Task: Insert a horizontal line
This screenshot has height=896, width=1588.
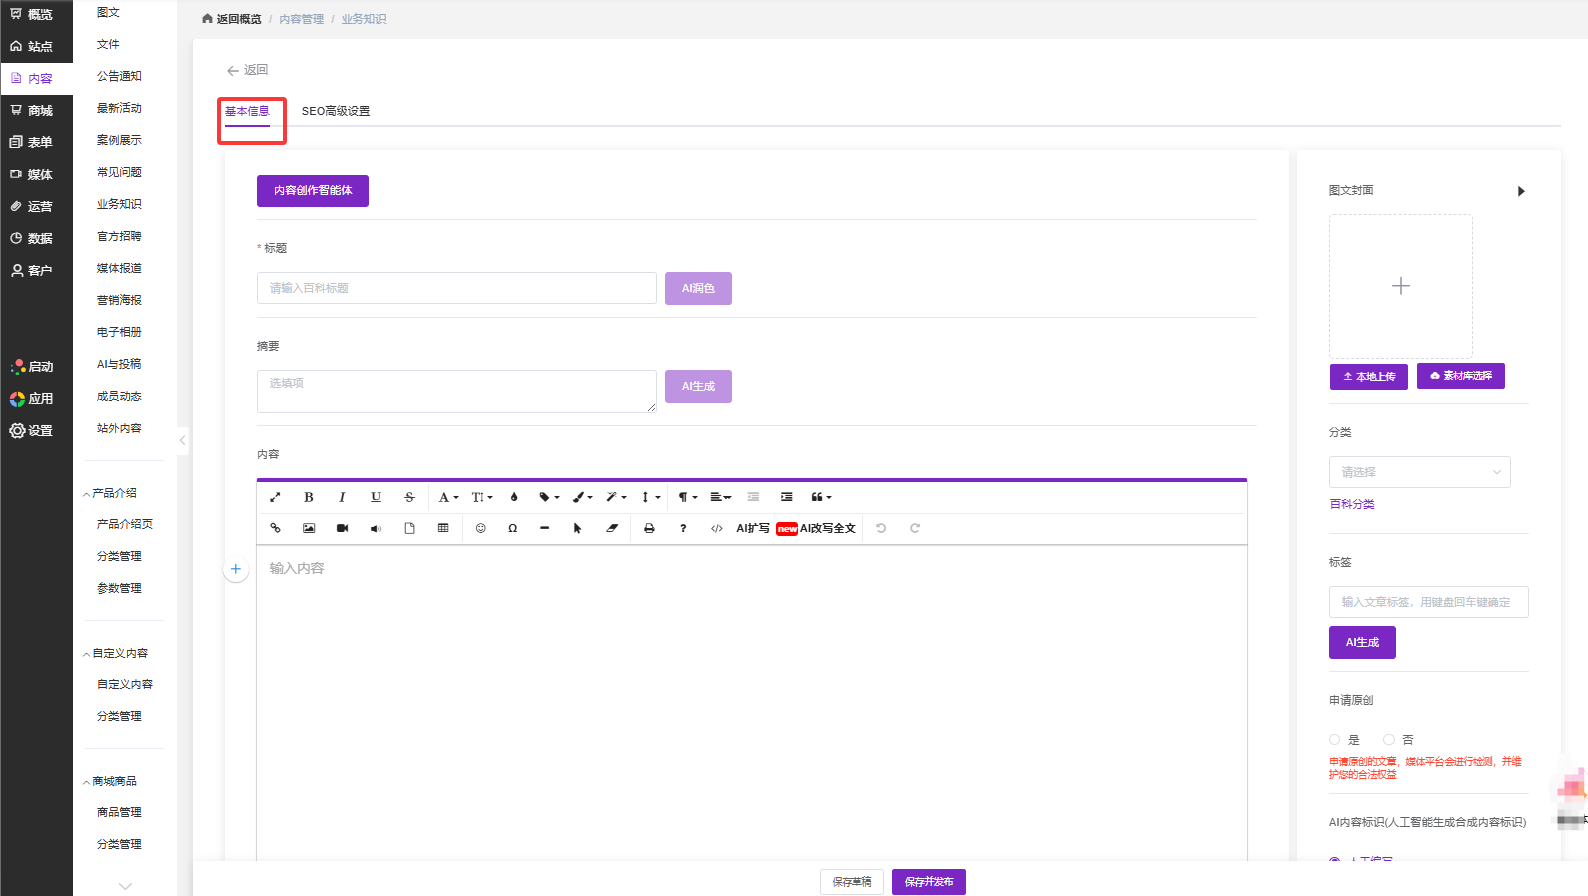Action: [x=545, y=528]
